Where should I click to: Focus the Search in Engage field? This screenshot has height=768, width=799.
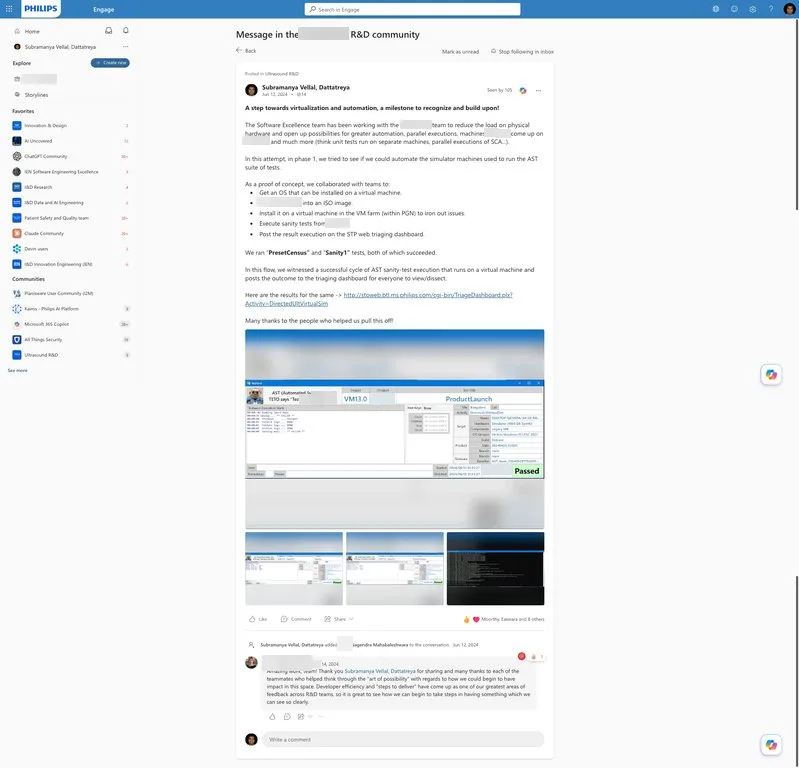tap(412, 9)
